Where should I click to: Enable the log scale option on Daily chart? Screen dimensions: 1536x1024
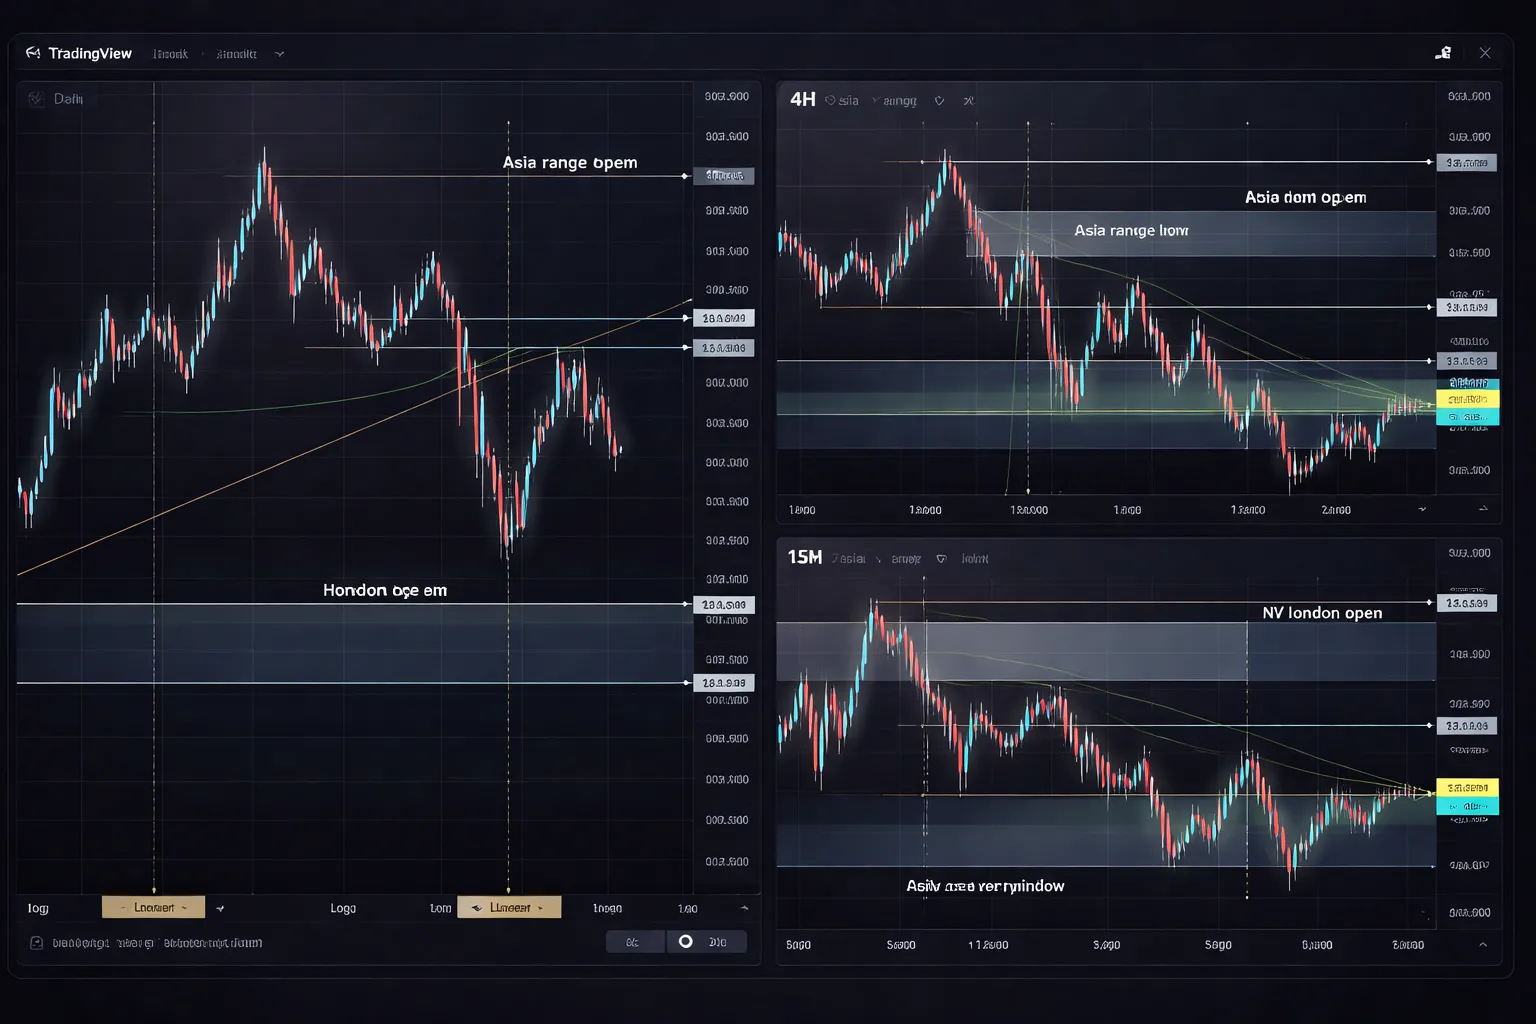coord(37,908)
